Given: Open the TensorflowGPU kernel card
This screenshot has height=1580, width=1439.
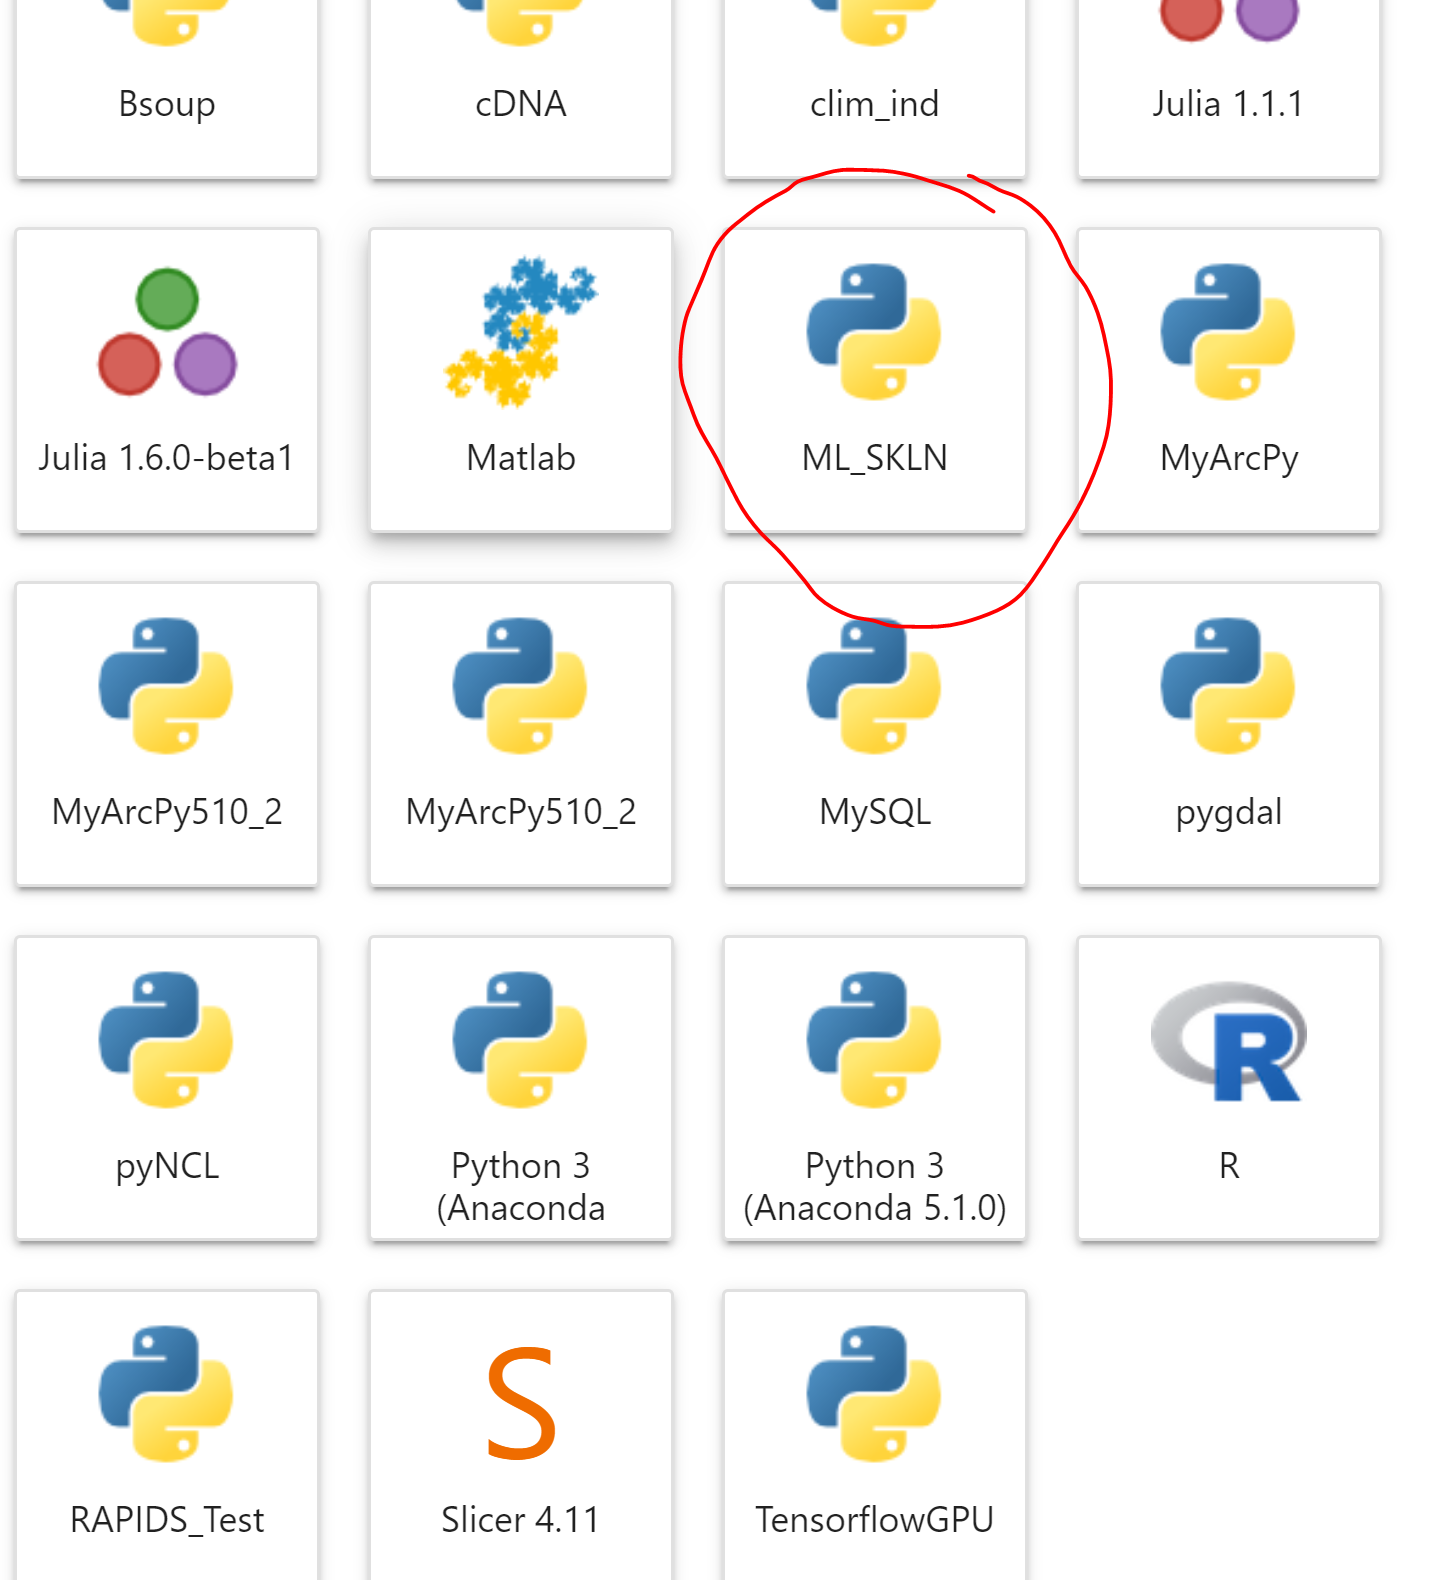Looking at the screenshot, I should 875,1436.
